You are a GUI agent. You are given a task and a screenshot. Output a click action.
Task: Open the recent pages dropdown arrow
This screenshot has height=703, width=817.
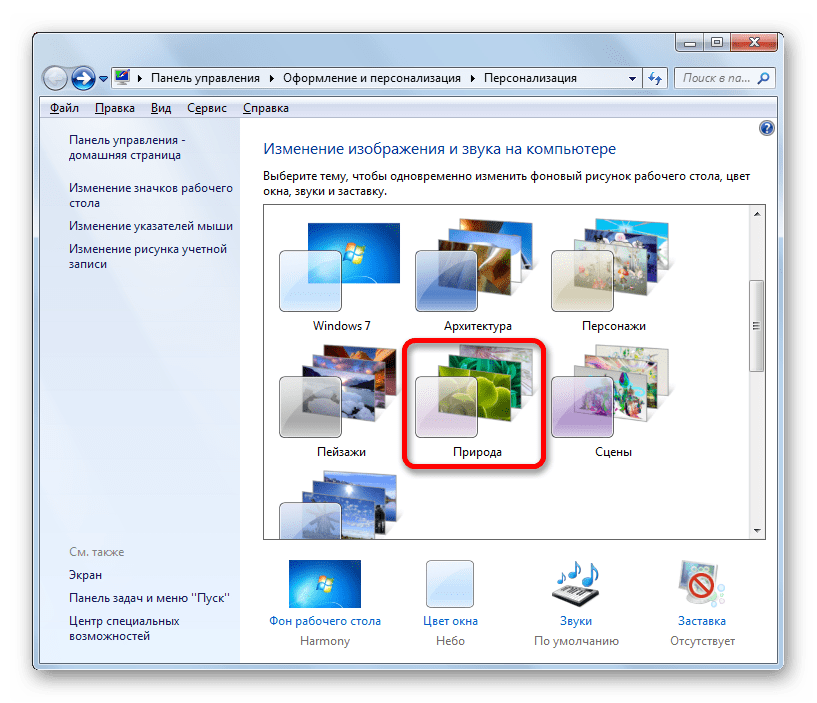pyautogui.click(x=103, y=79)
